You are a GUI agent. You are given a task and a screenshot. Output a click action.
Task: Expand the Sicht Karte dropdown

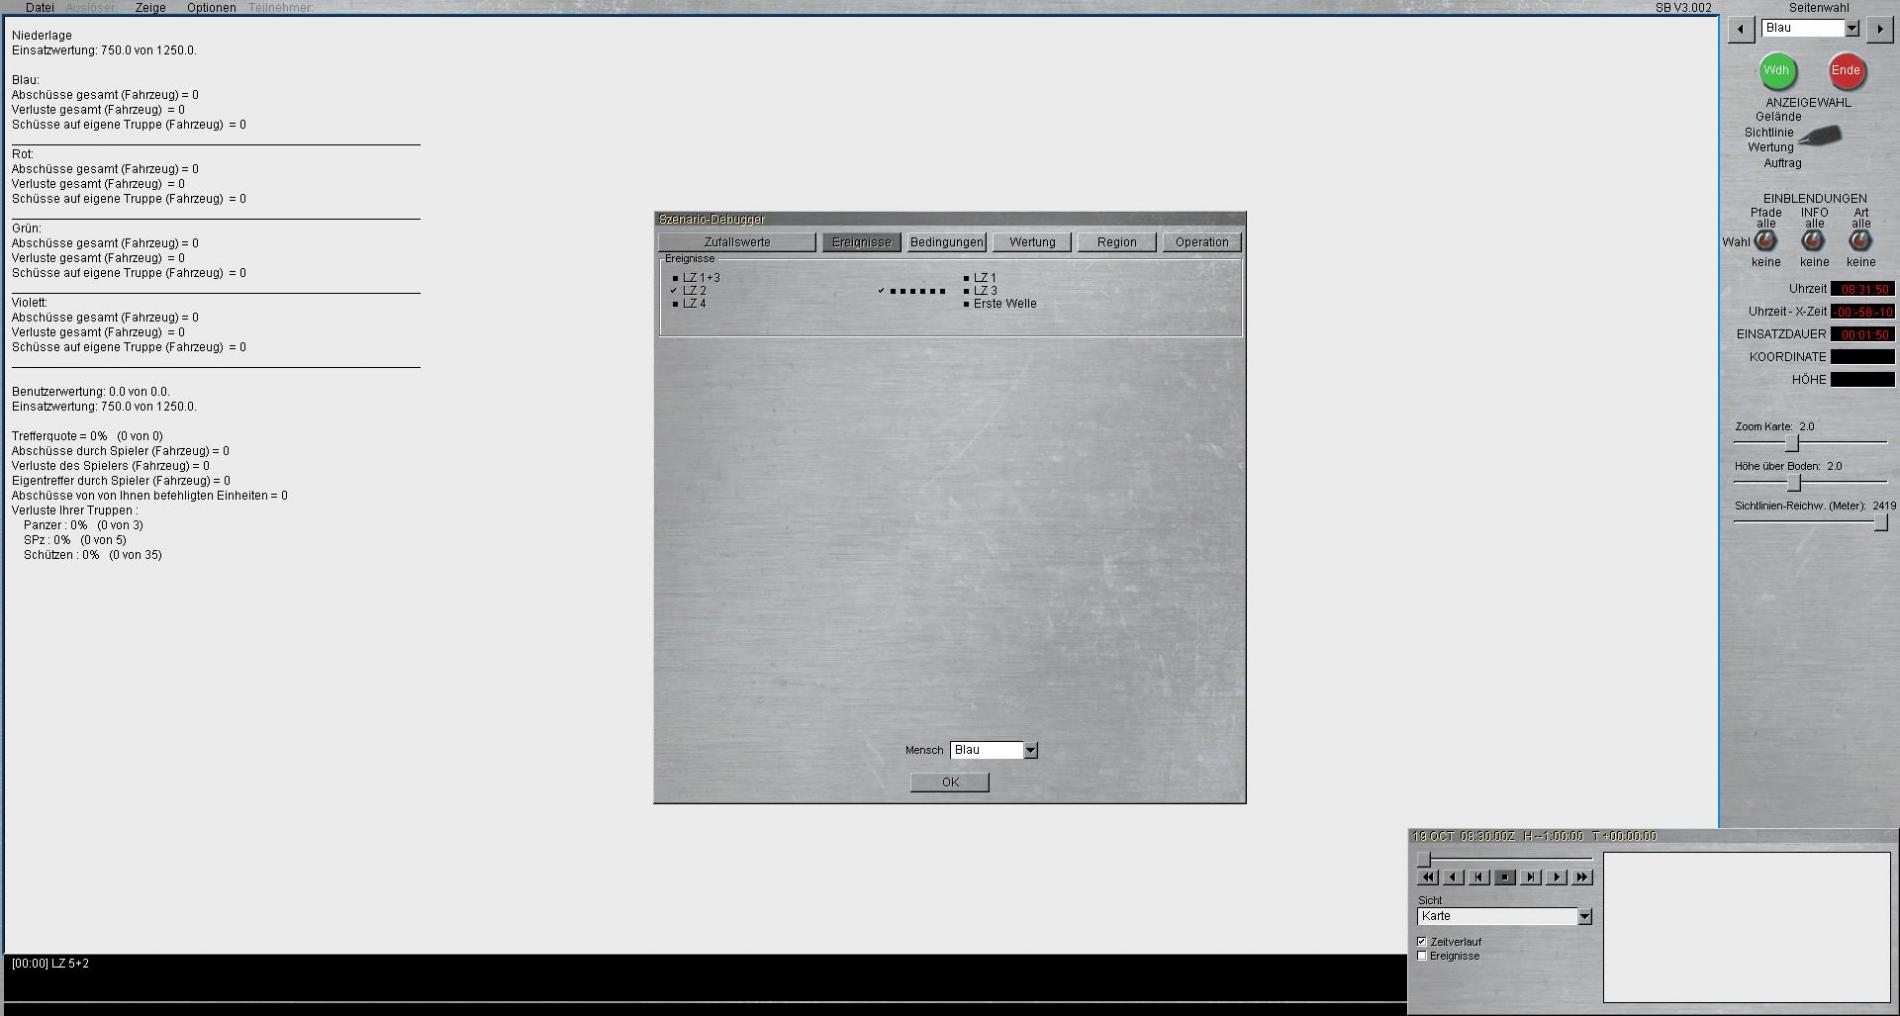(1584, 917)
